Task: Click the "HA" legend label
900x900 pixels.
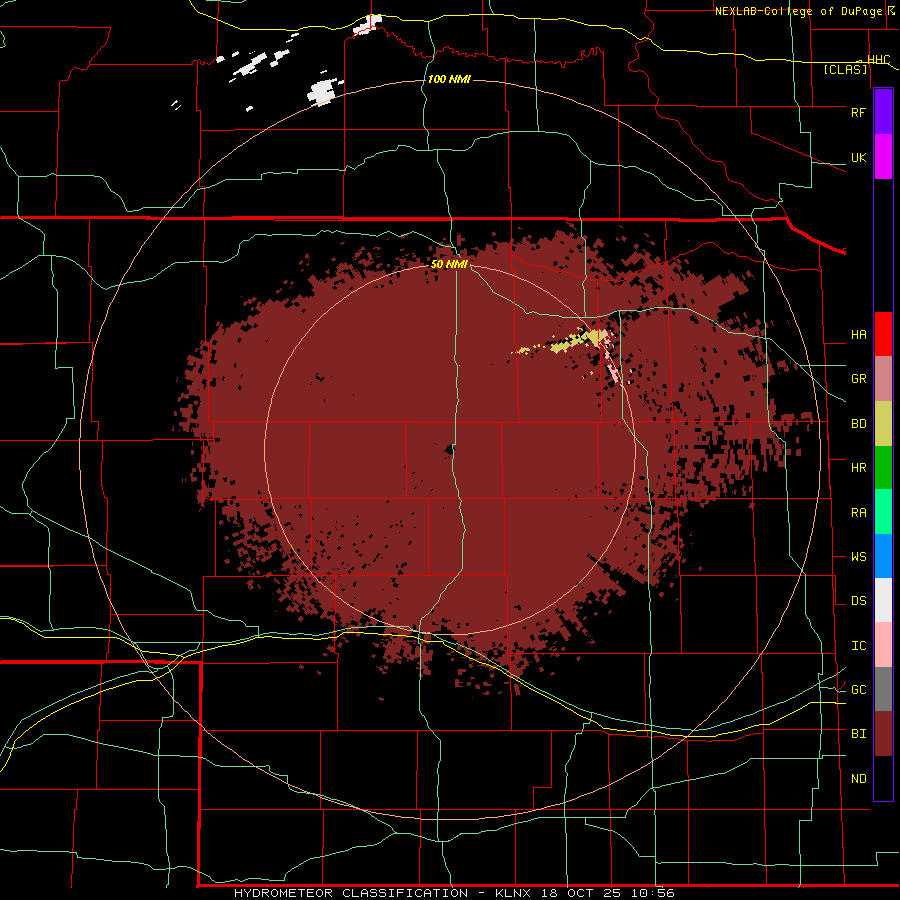Action: (x=858, y=335)
